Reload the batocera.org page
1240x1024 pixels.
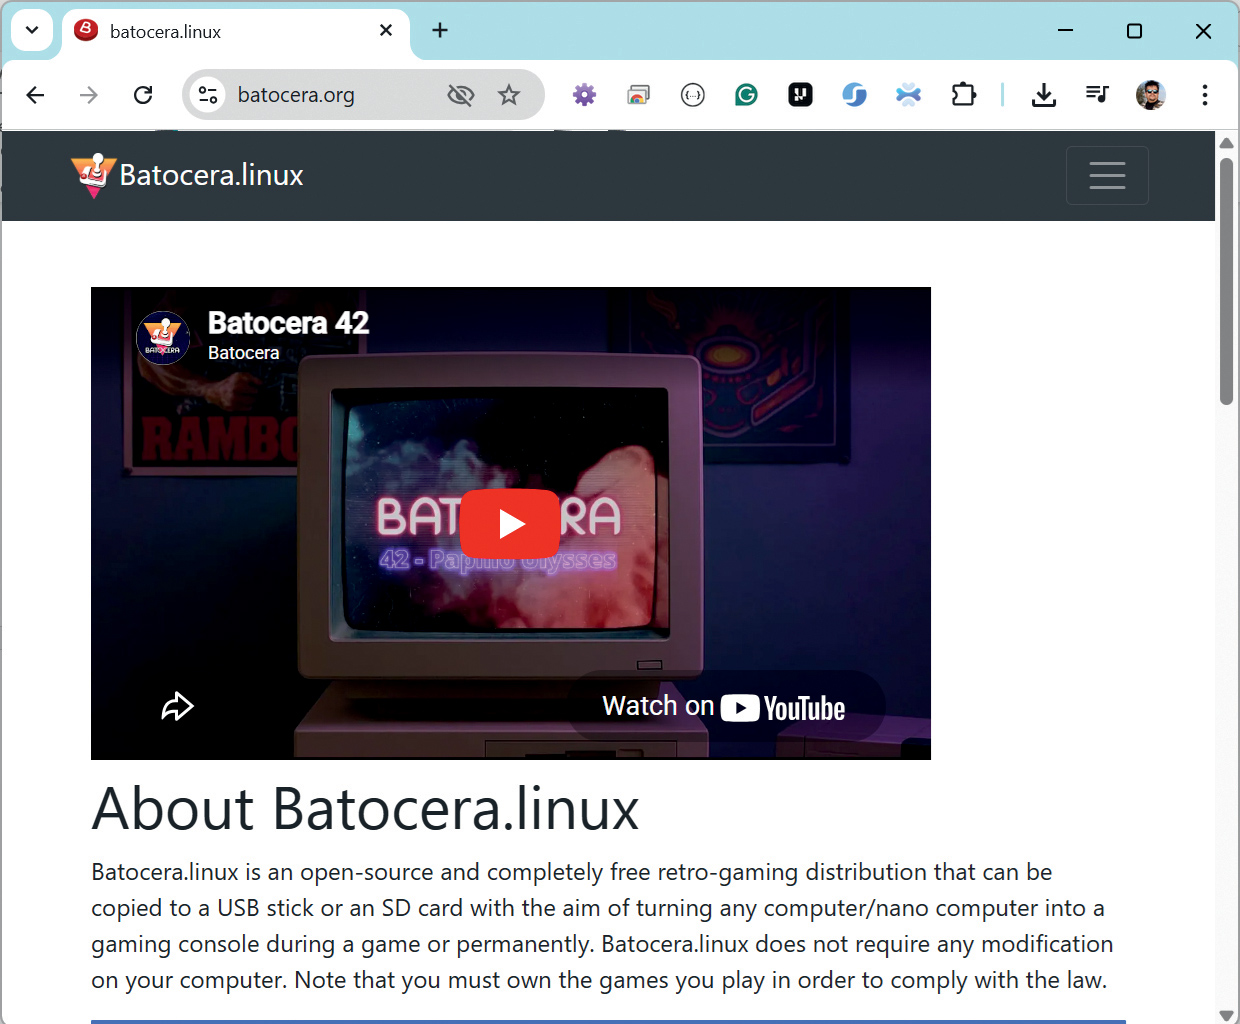(143, 95)
